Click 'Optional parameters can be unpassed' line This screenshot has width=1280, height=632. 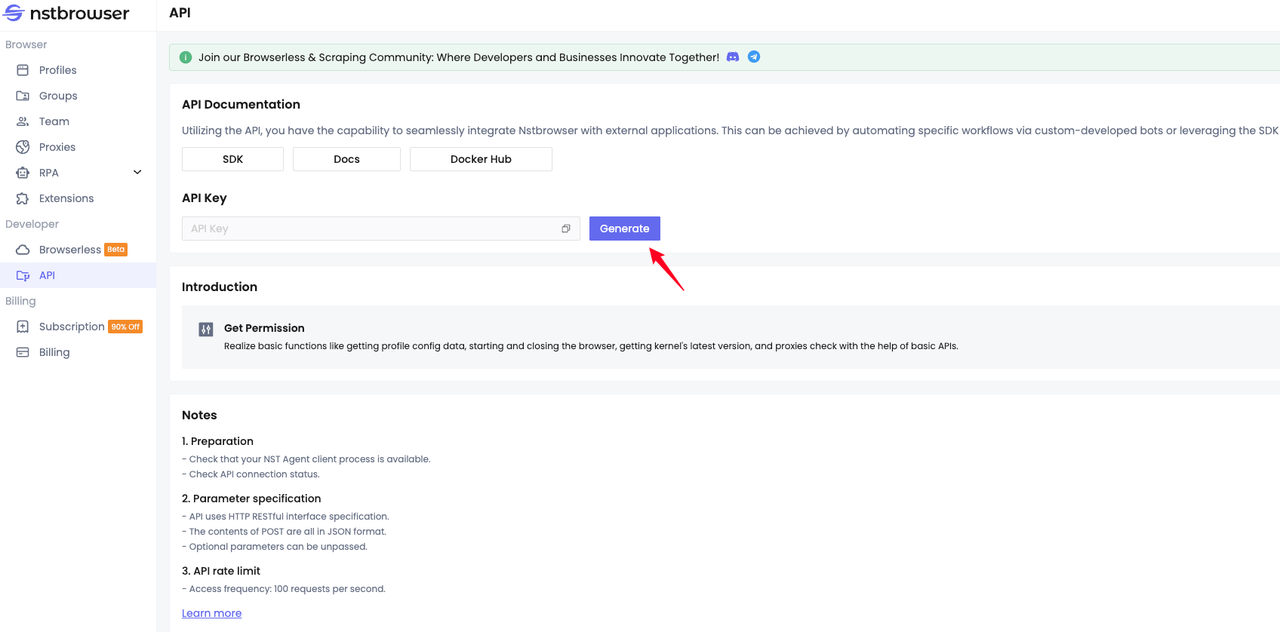pyautogui.click(x=275, y=547)
